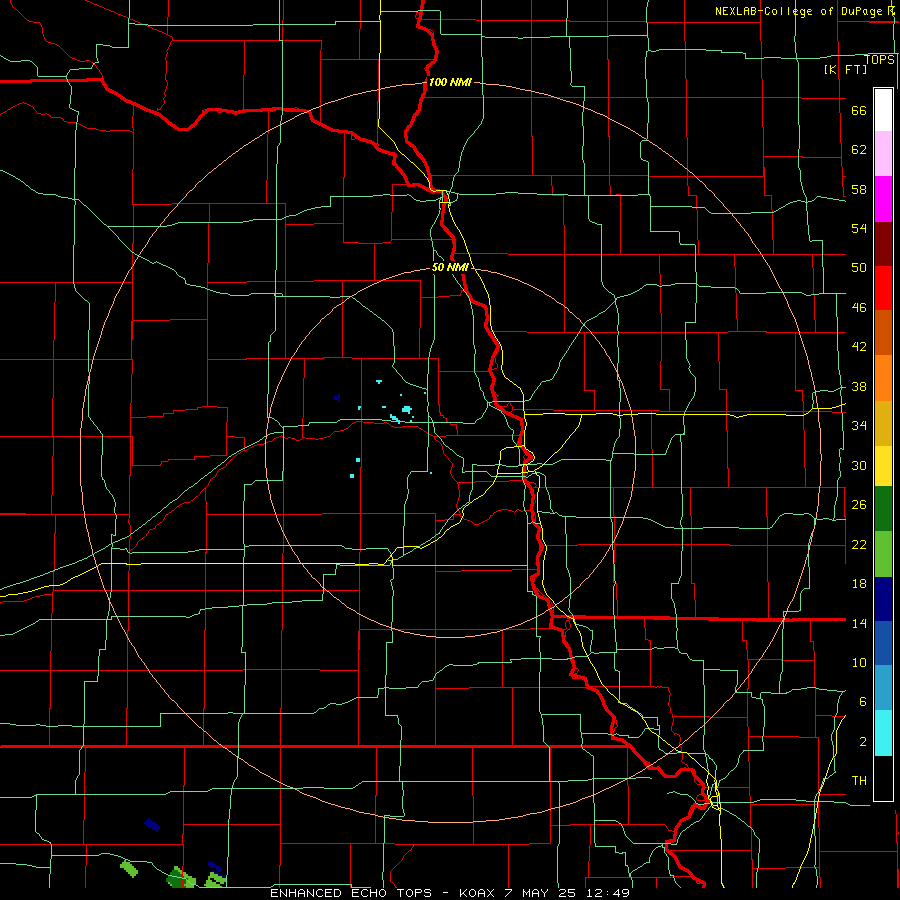This screenshot has width=900, height=900.
Task: Click the gold 38 kft legend swatch
Action: pyautogui.click(x=883, y=424)
